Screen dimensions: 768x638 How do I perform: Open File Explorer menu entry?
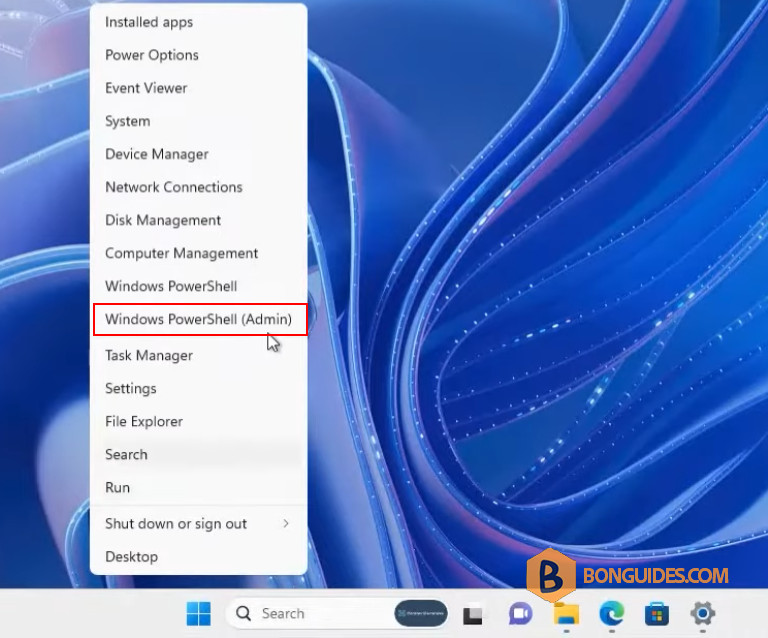pyautogui.click(x=198, y=422)
